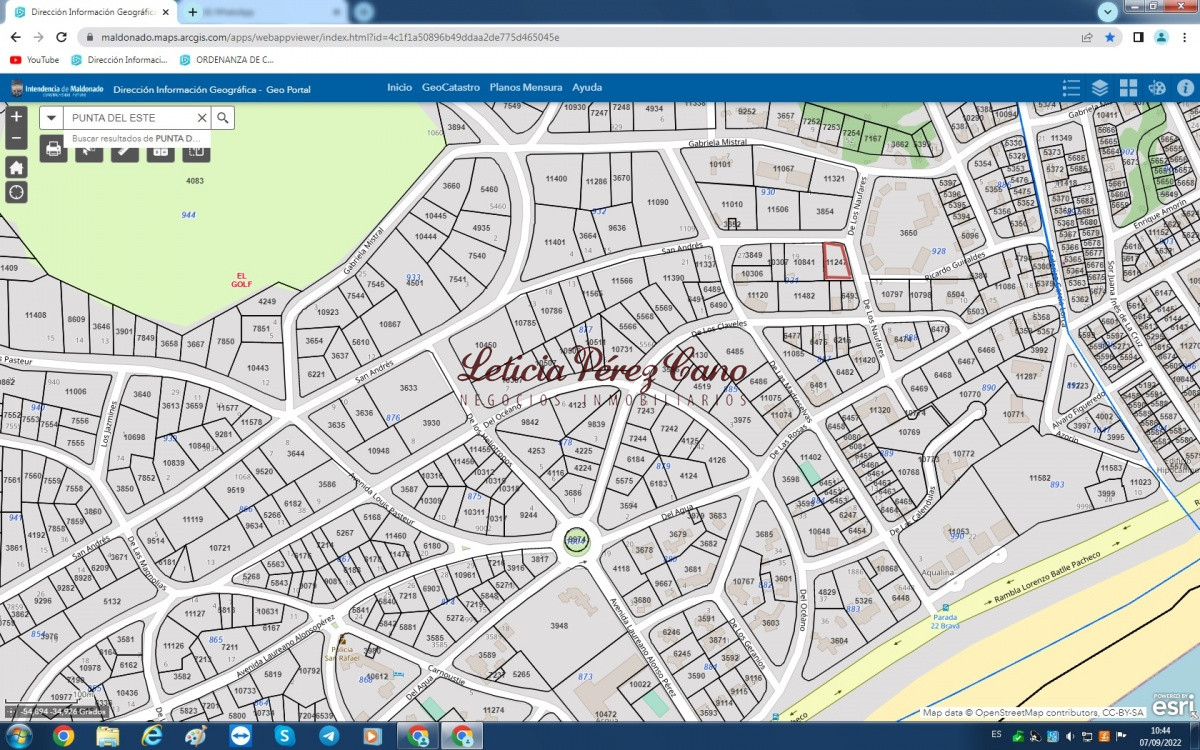Click the Parada 22 Brava bus stop marker
1200x750 pixels.
944,607
